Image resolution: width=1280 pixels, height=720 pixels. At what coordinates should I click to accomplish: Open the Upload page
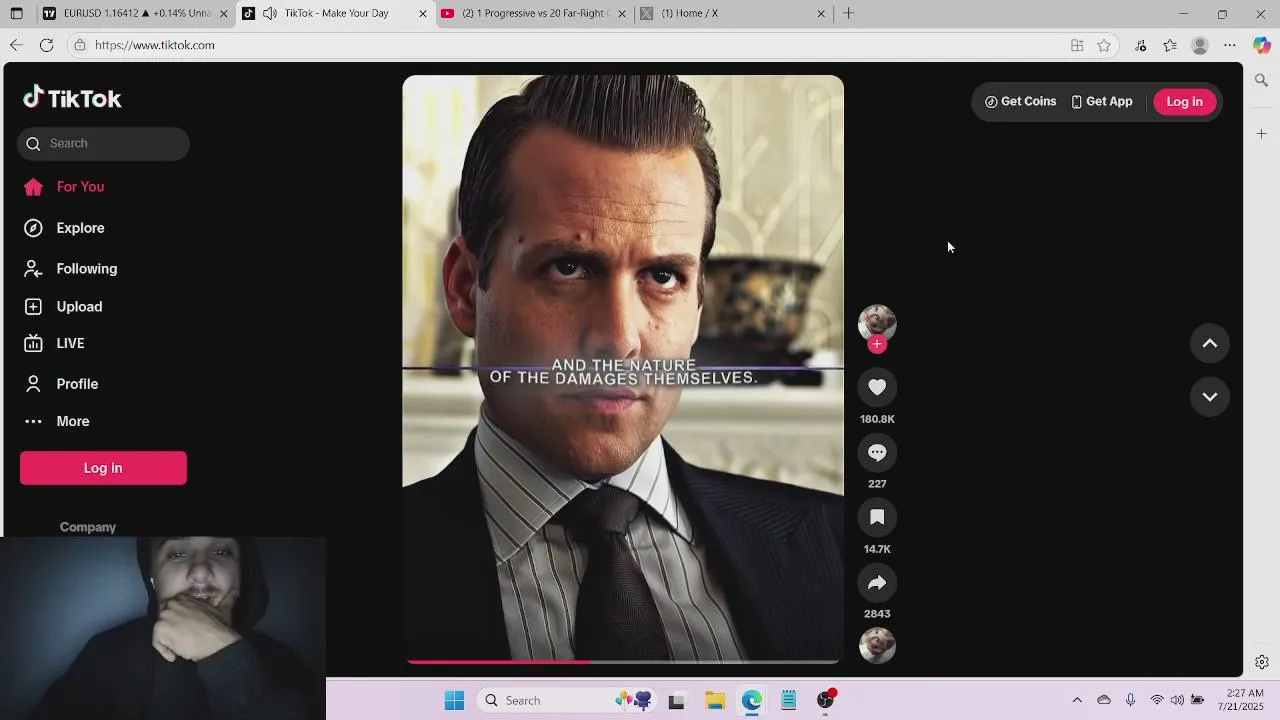coord(63,307)
